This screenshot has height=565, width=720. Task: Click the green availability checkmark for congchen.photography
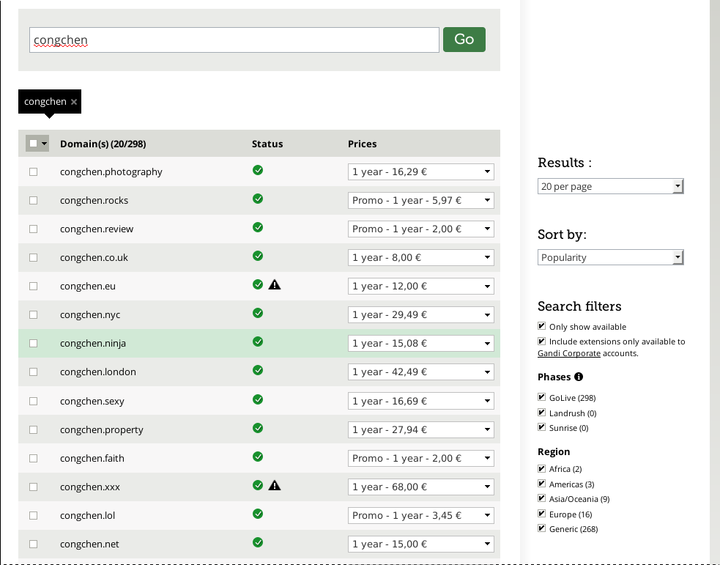tap(258, 171)
